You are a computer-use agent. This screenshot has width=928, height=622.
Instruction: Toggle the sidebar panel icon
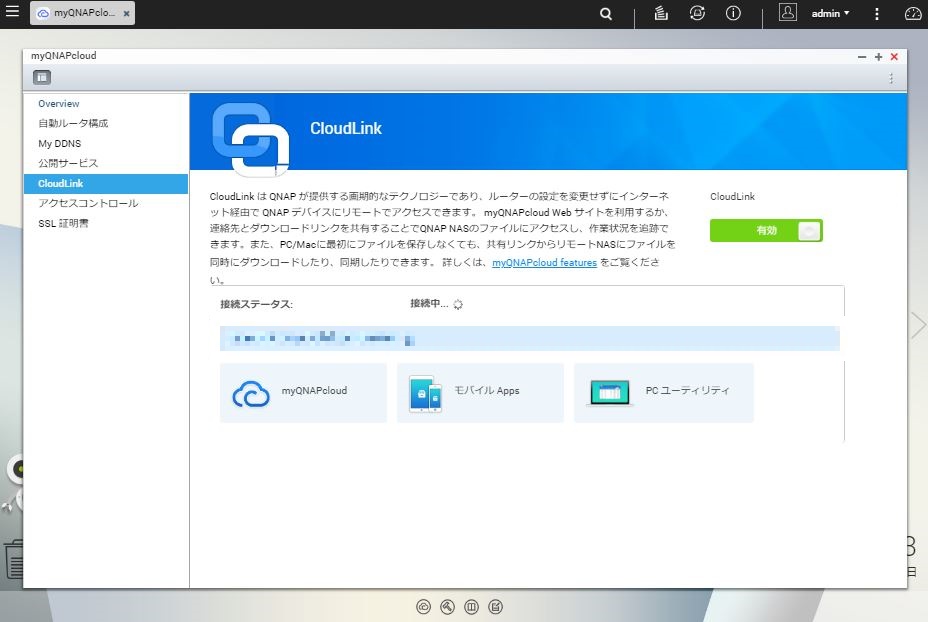coord(42,78)
